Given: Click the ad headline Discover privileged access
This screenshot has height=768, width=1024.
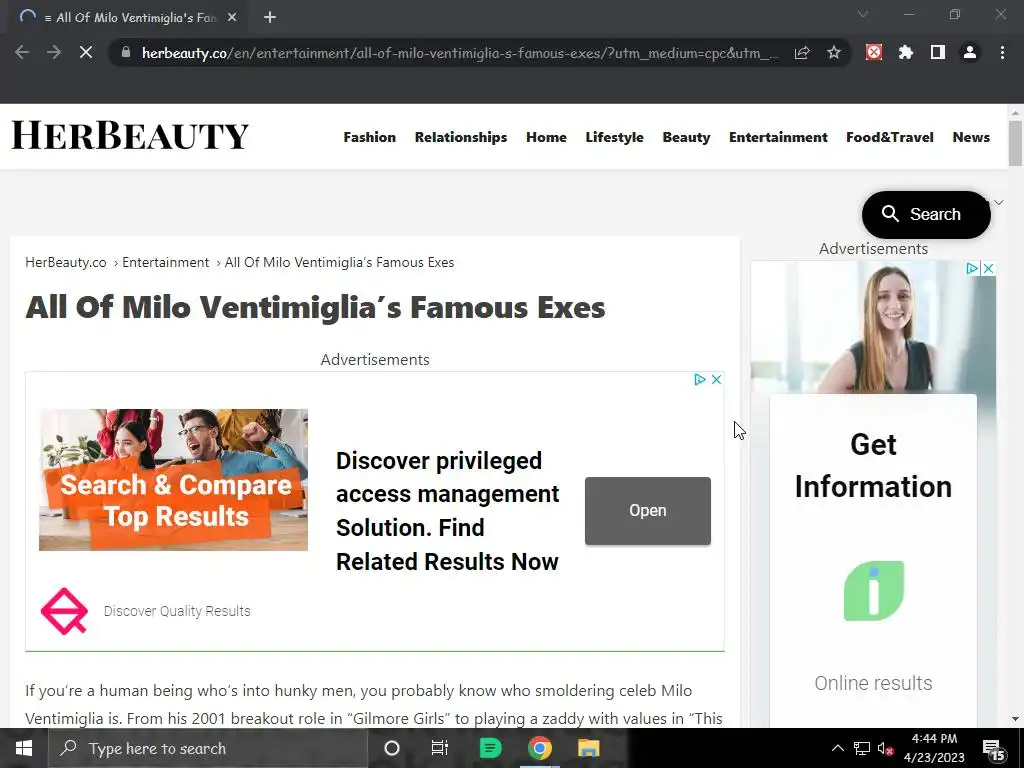Looking at the screenshot, I should [x=447, y=511].
